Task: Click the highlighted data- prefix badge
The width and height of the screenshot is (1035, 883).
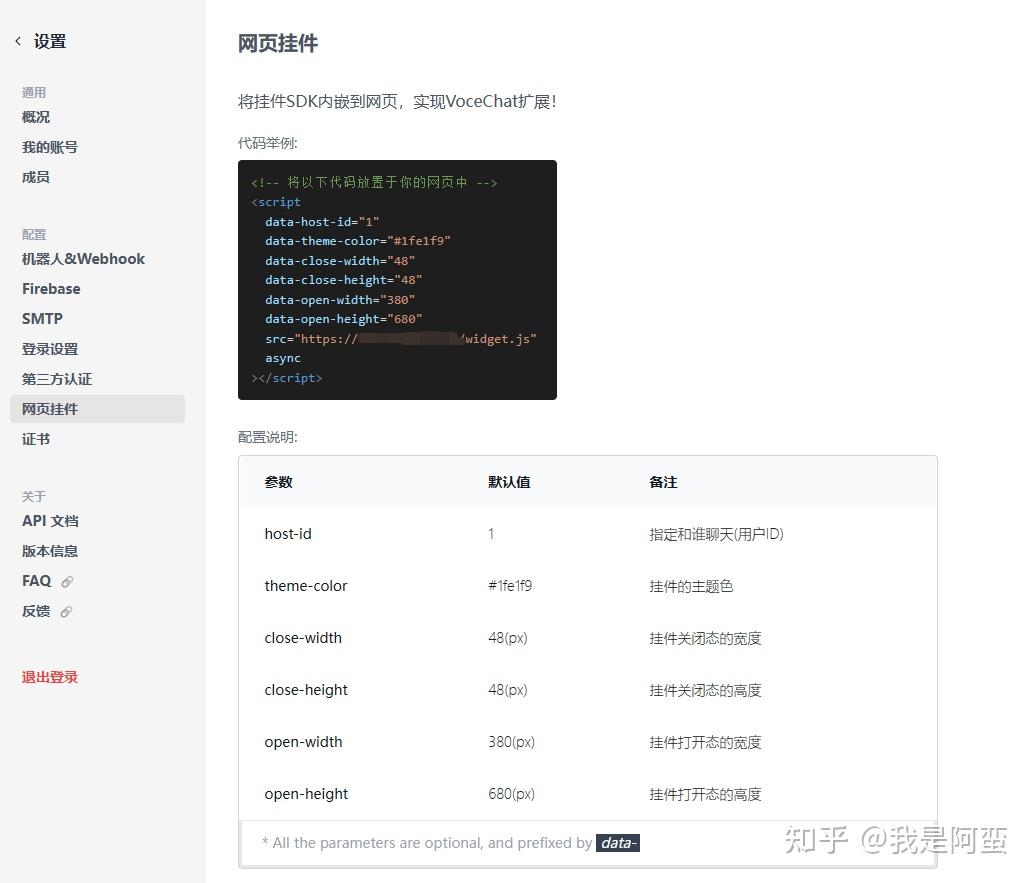Action: (618, 842)
